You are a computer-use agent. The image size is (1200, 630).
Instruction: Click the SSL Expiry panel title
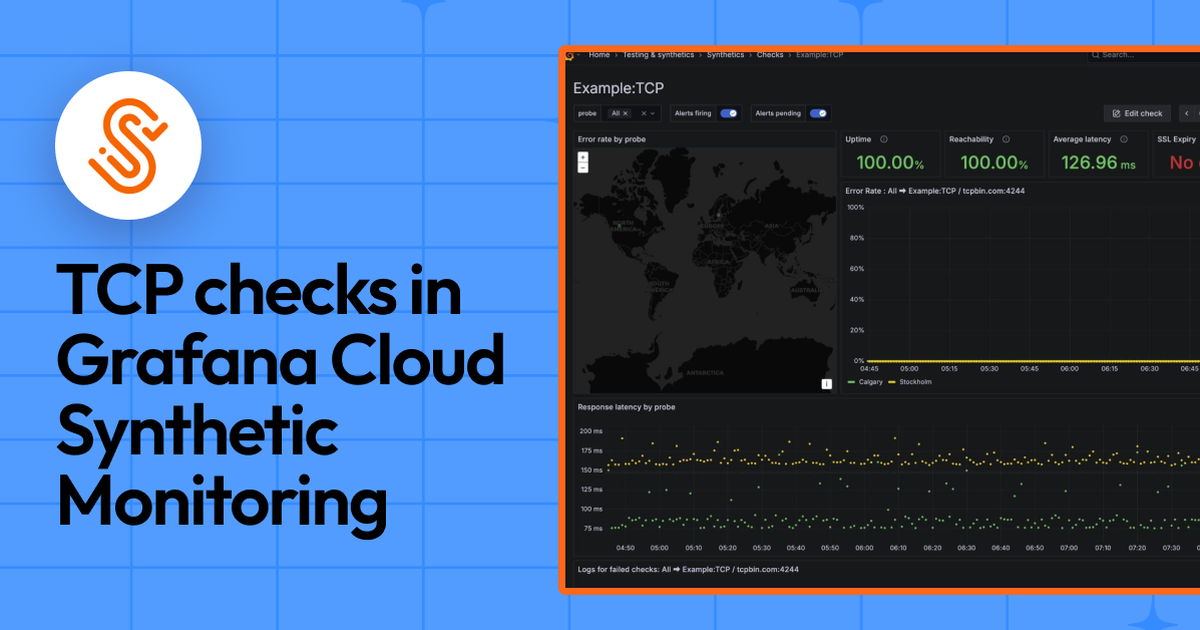pyautogui.click(x=1176, y=140)
